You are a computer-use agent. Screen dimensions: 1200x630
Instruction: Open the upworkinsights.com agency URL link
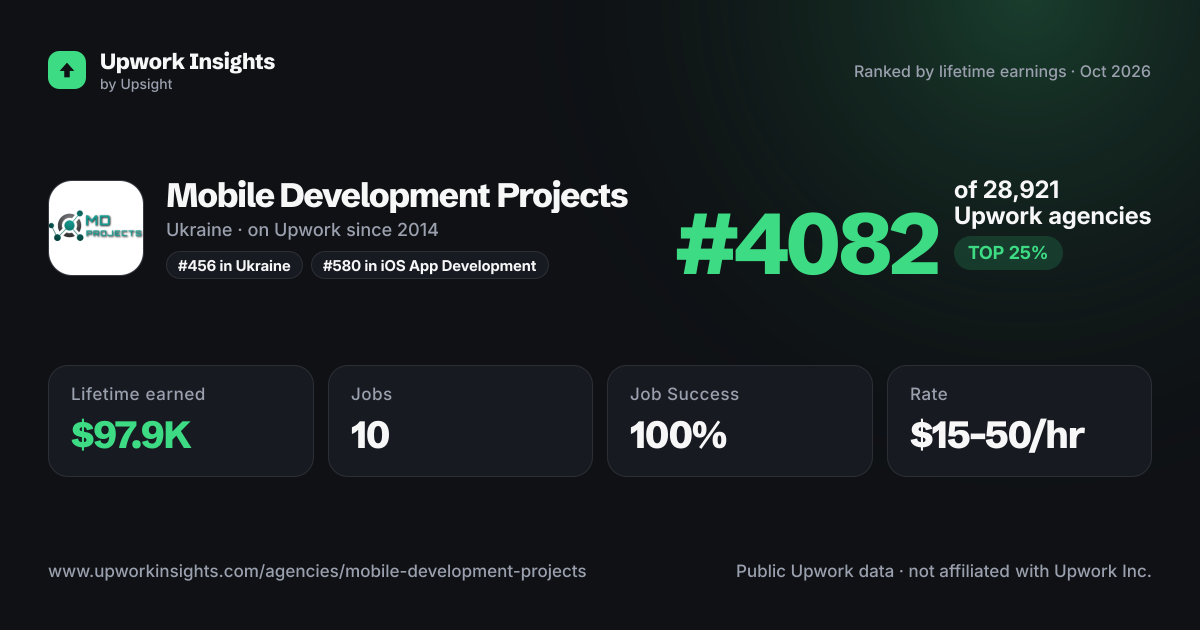[x=317, y=571]
